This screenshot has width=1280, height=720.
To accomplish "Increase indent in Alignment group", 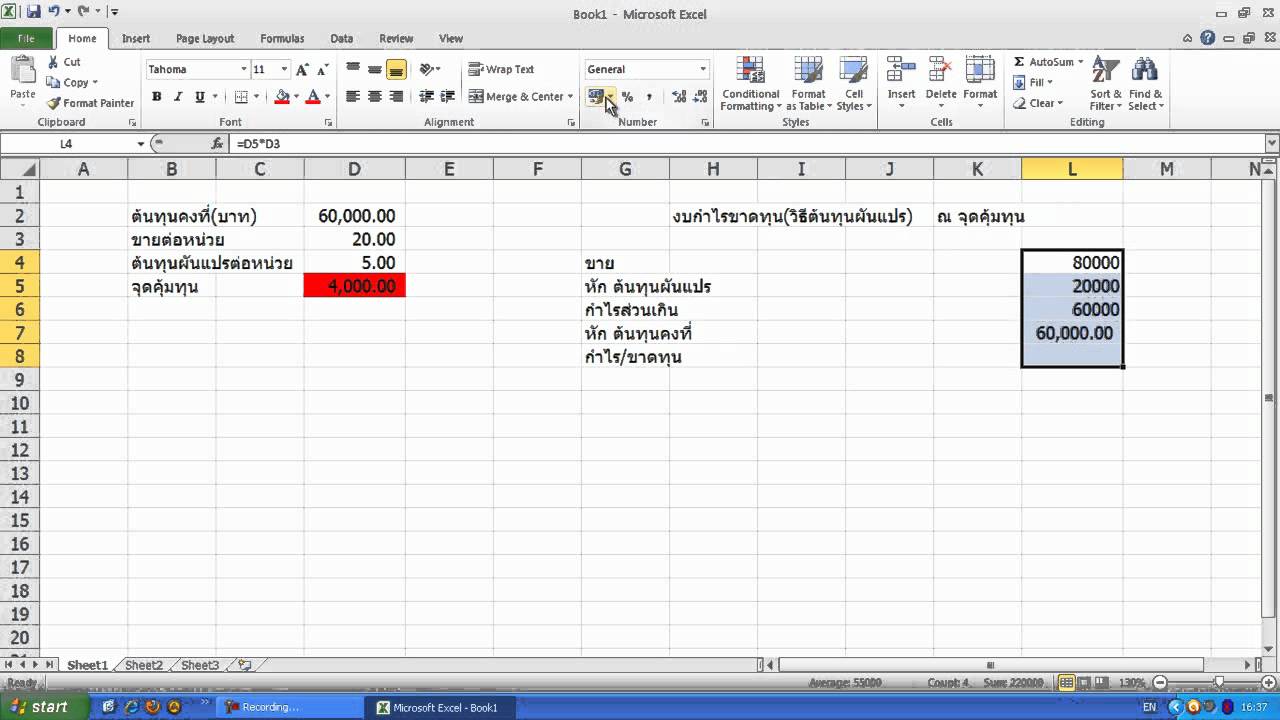I will pos(448,97).
